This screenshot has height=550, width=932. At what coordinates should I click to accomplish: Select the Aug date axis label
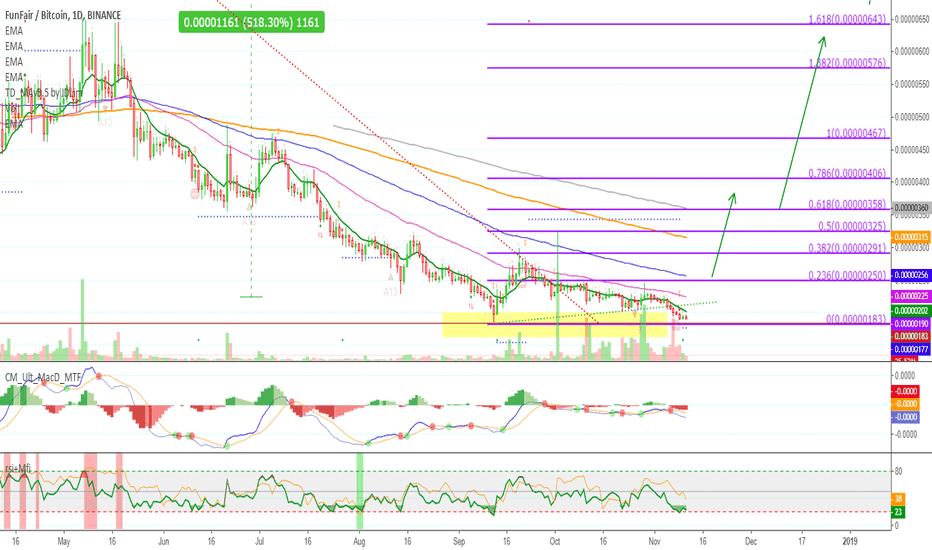[x=358, y=541]
